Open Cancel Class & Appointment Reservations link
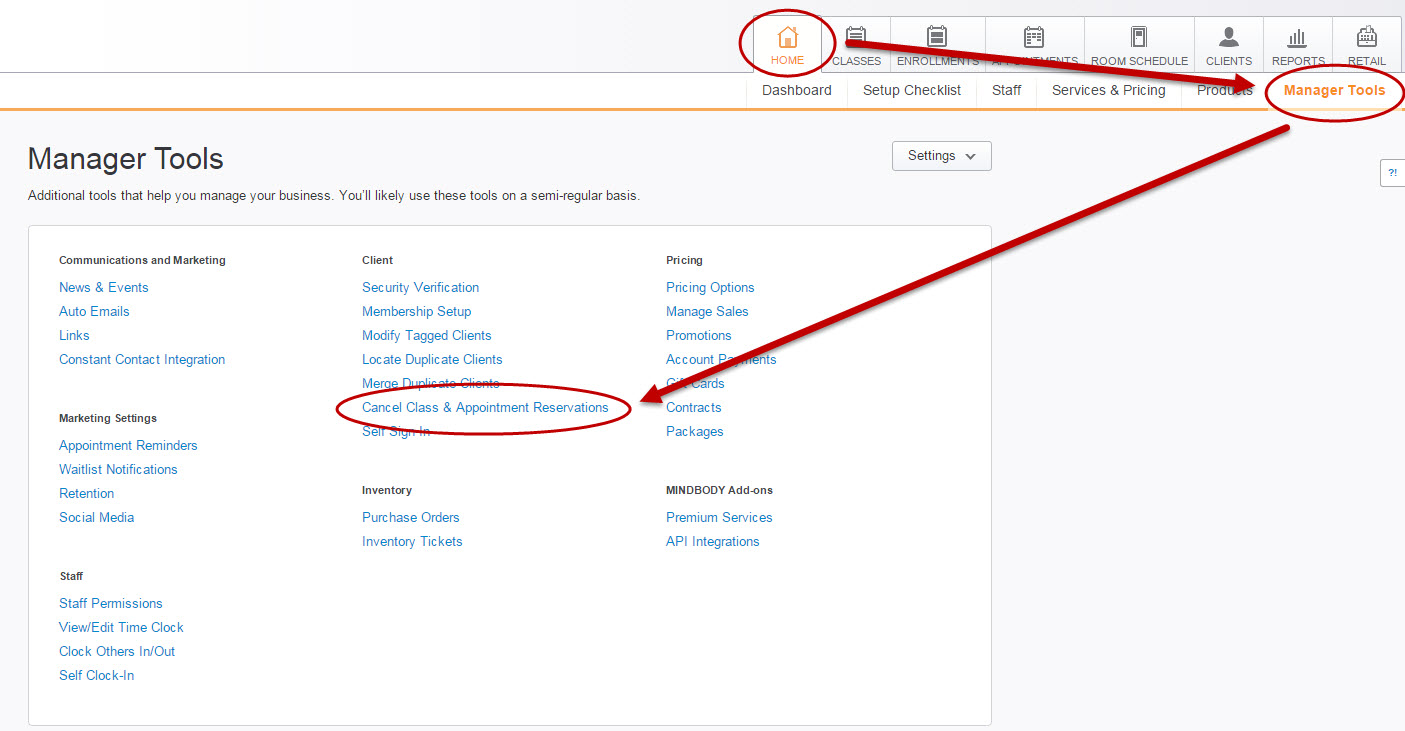Screen dimensions: 1405x731 [x=485, y=407]
